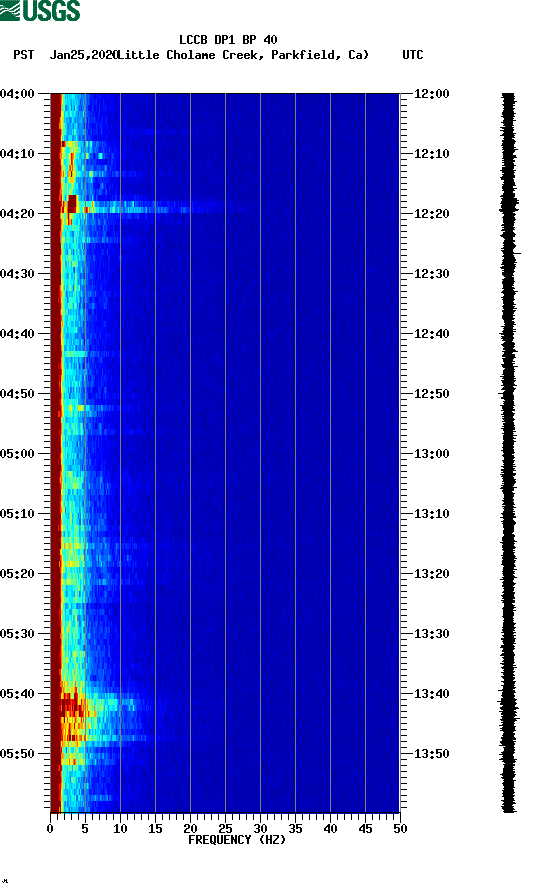Click the 05:20 PST time label
This screenshot has height=892, width=552.
(x=18, y=574)
